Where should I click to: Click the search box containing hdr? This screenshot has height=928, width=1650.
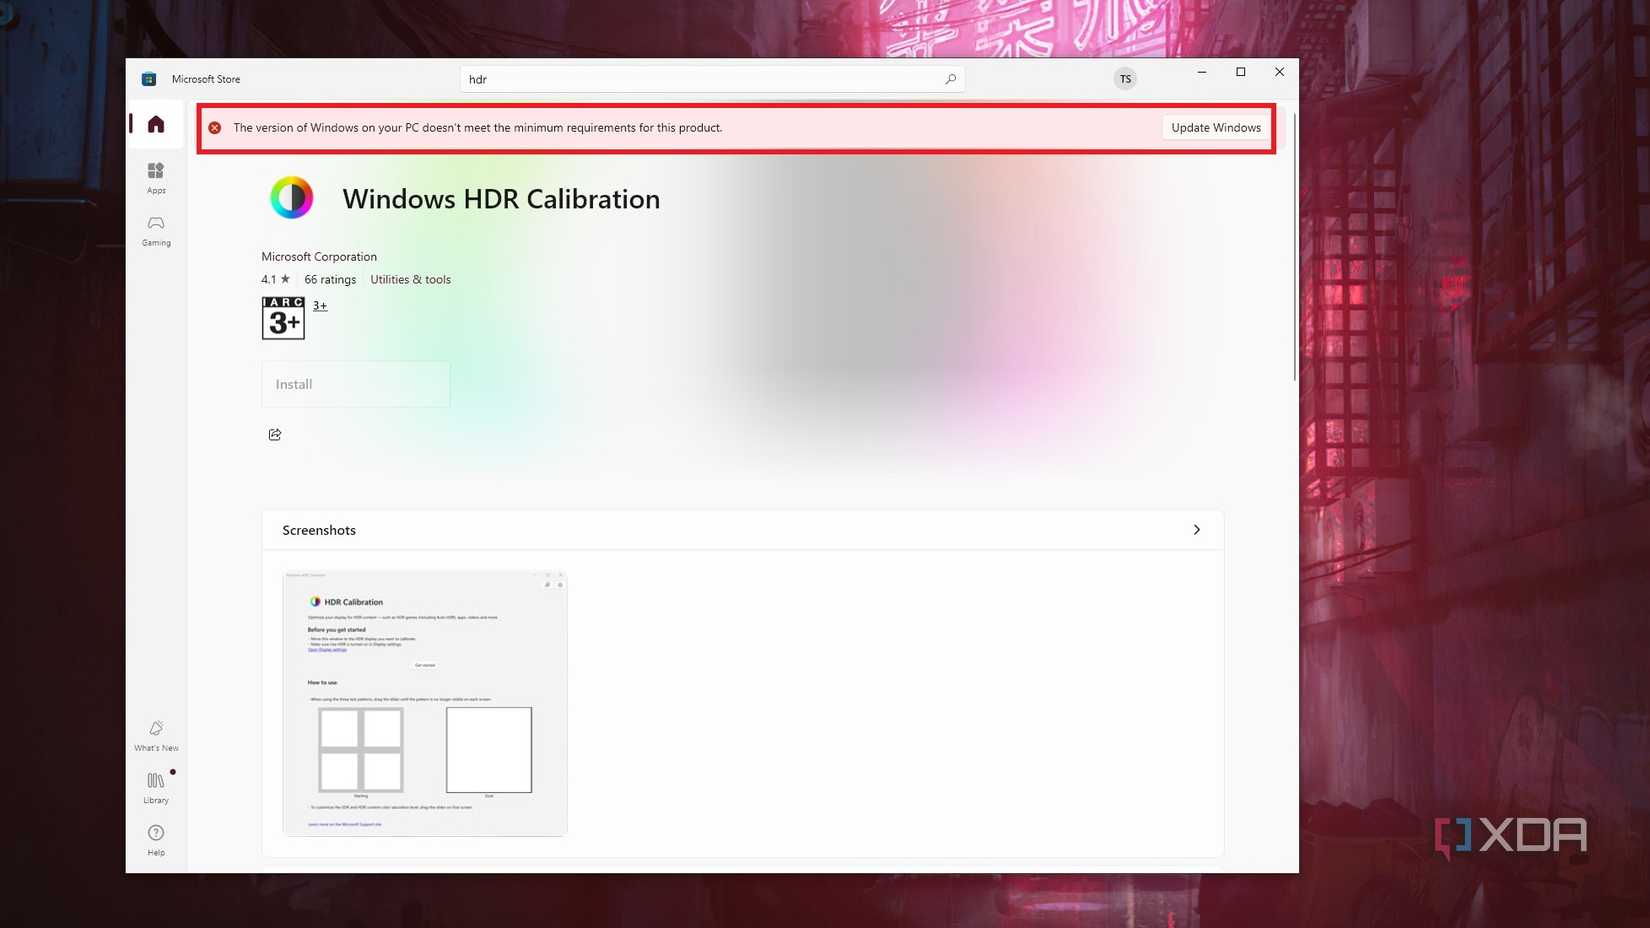712,79
